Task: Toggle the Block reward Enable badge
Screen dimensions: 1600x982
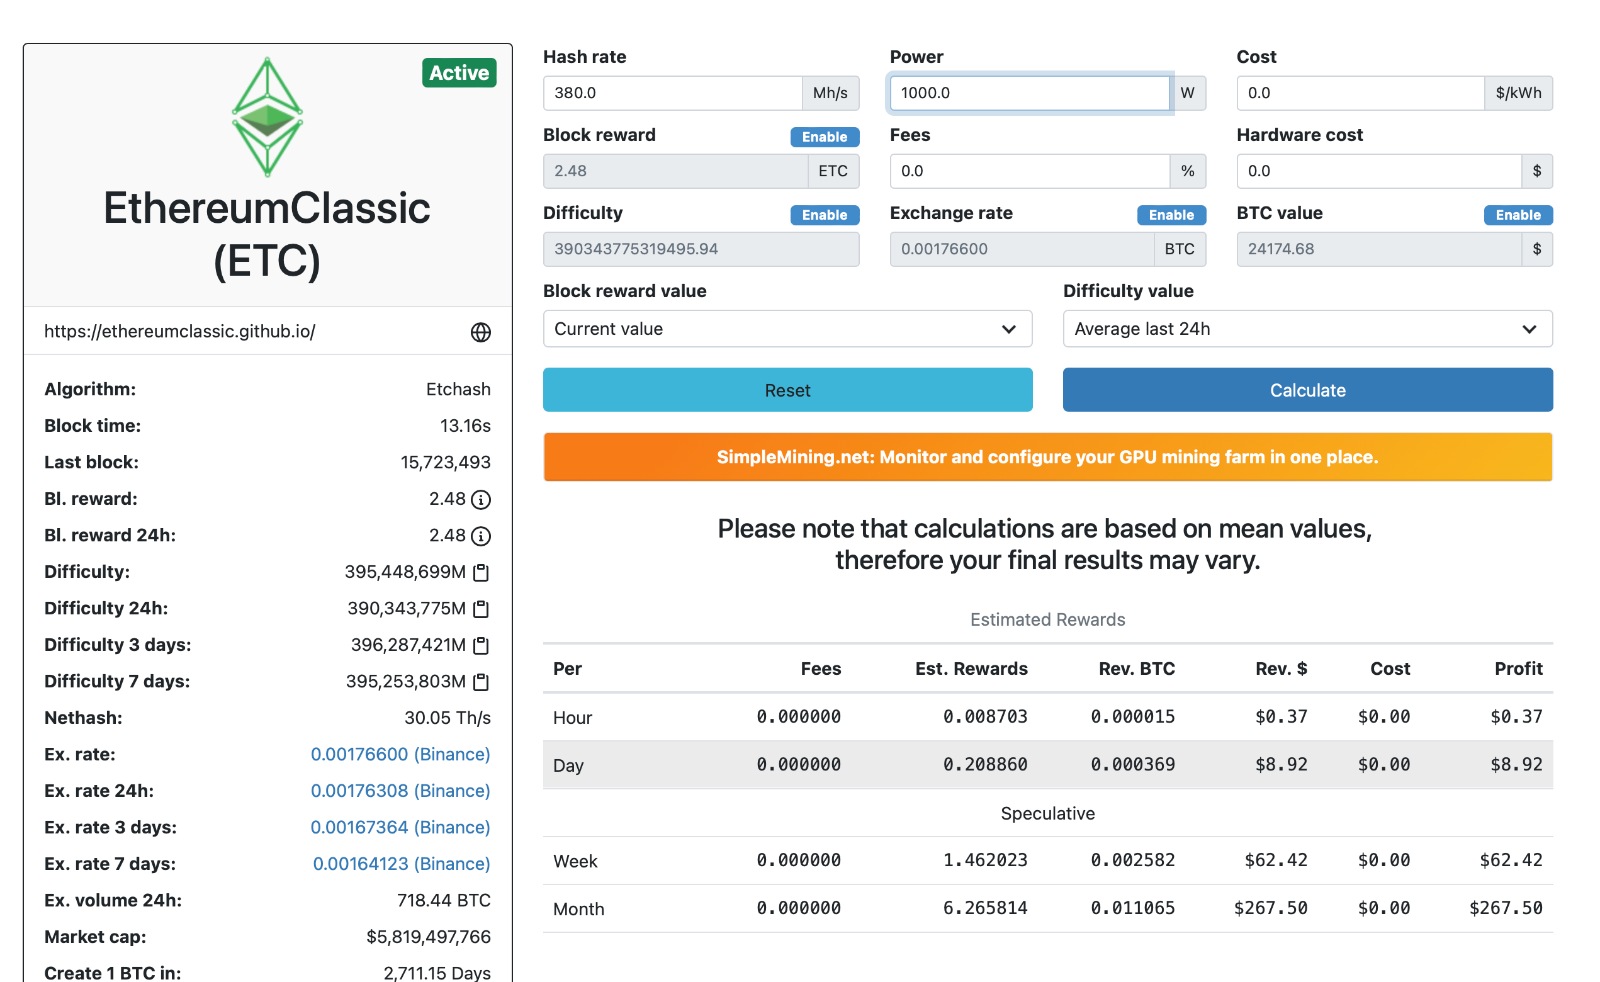Action: pos(825,137)
